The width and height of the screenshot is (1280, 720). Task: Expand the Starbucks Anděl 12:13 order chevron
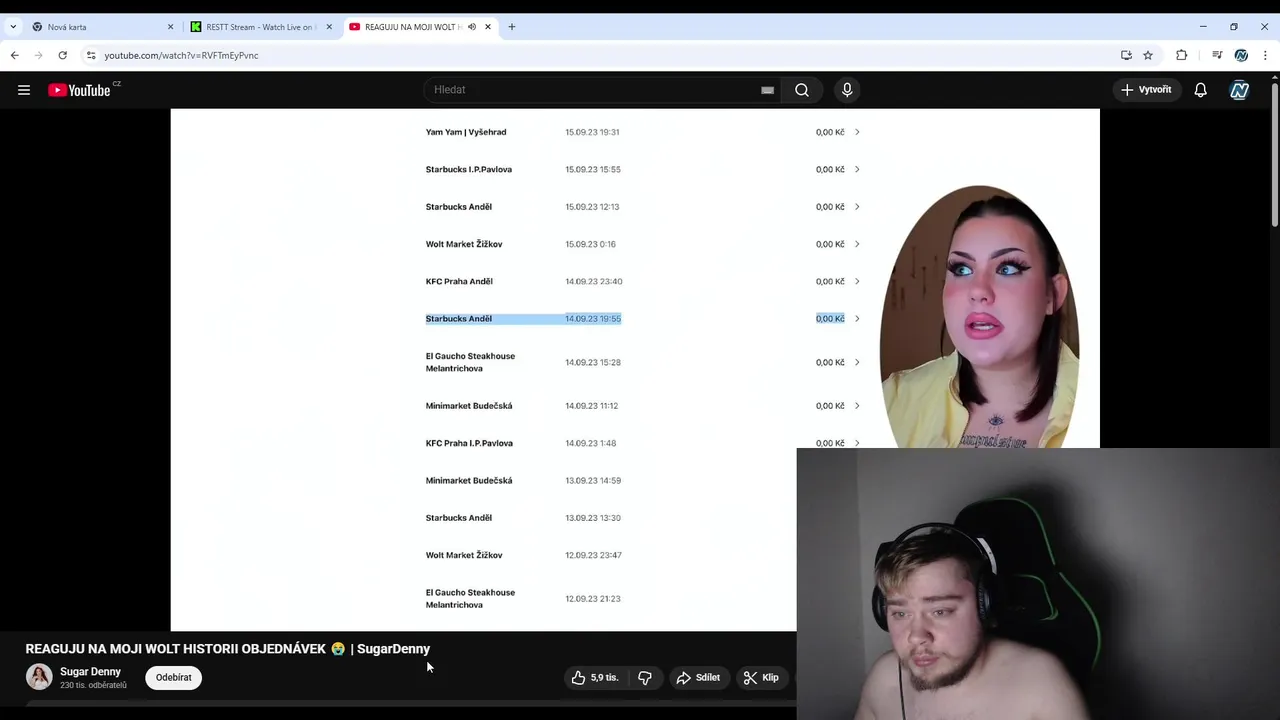[857, 207]
